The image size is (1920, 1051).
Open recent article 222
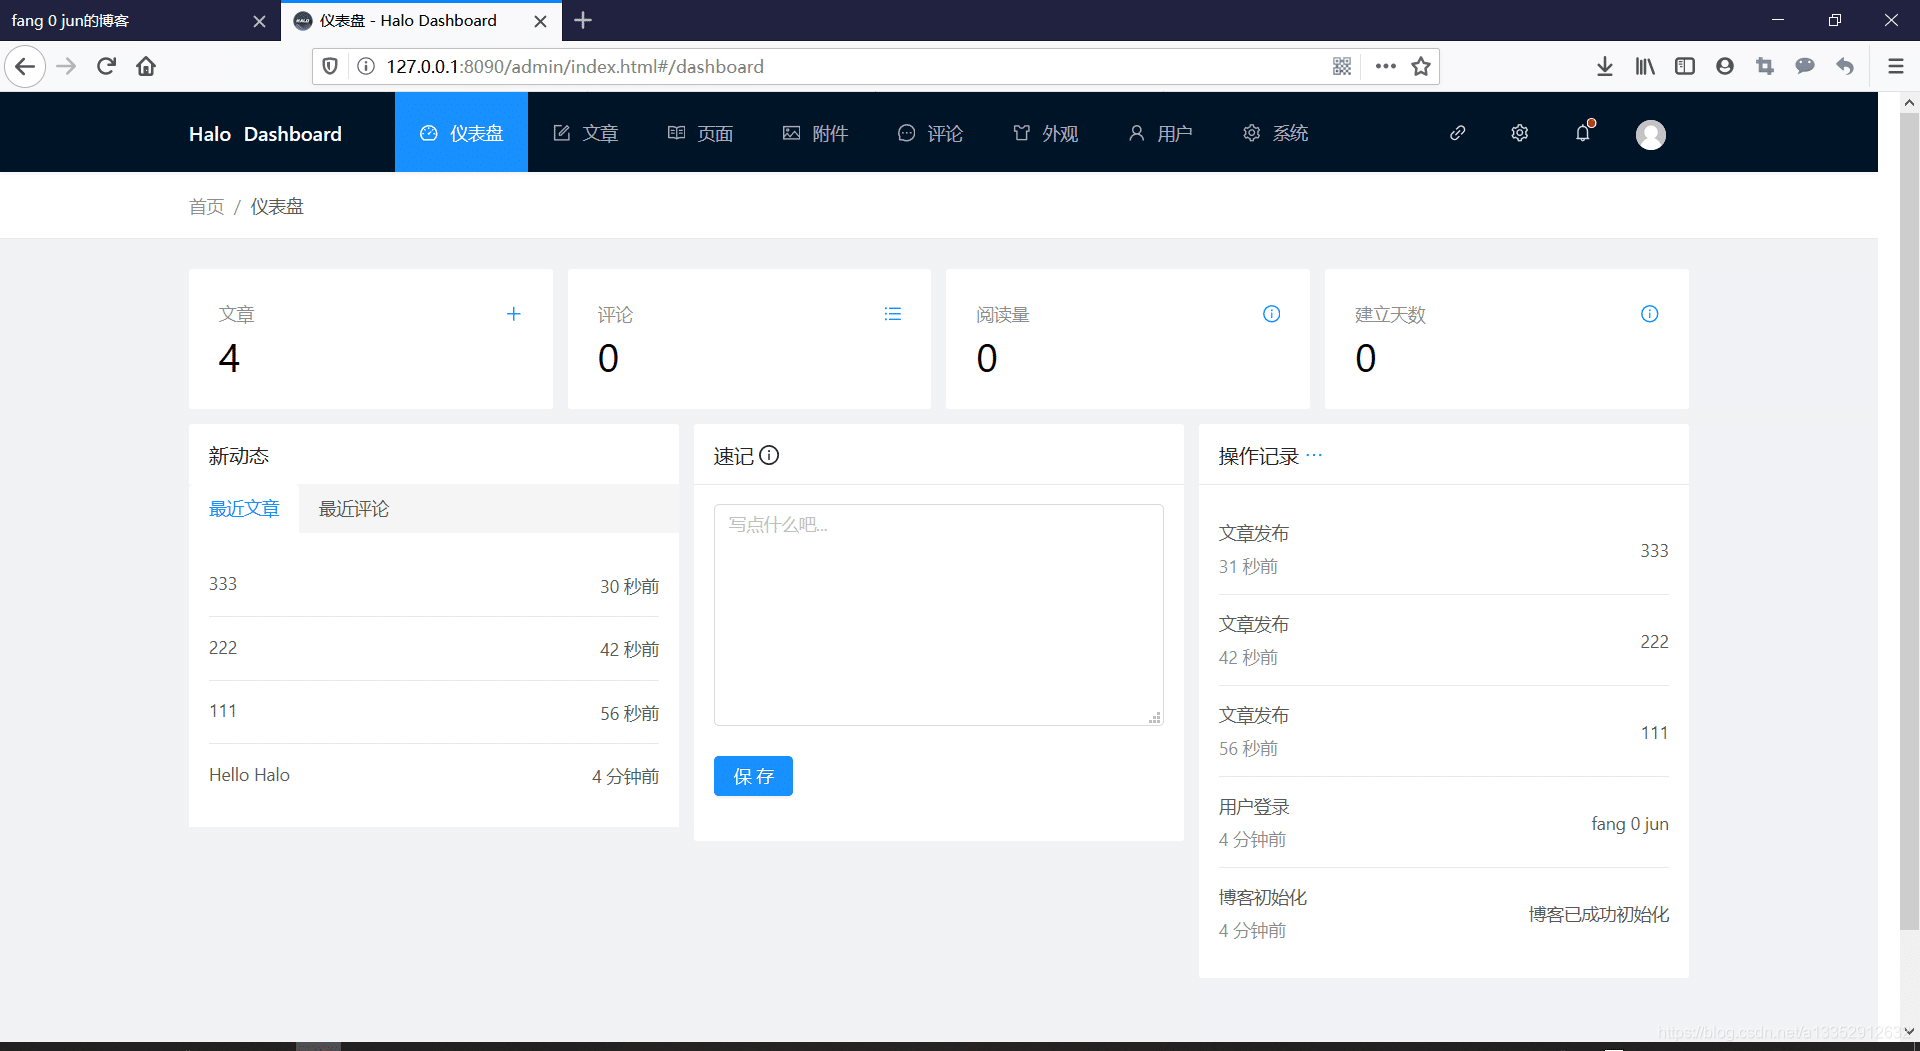pyautogui.click(x=223, y=648)
